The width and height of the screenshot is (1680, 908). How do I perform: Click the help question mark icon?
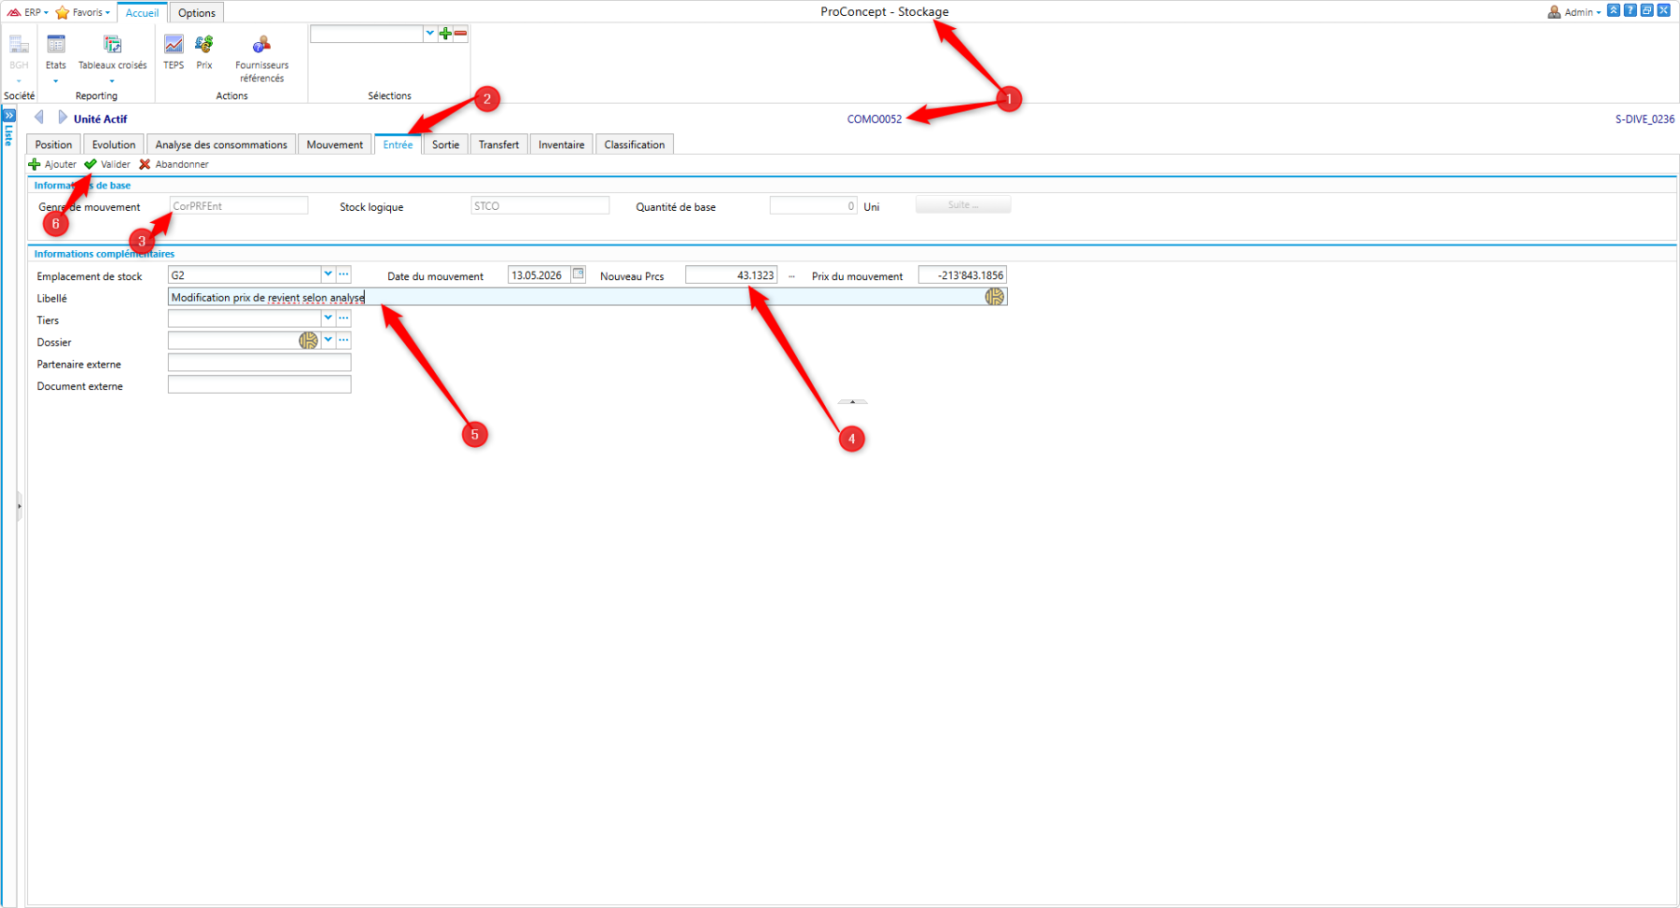click(x=1630, y=11)
